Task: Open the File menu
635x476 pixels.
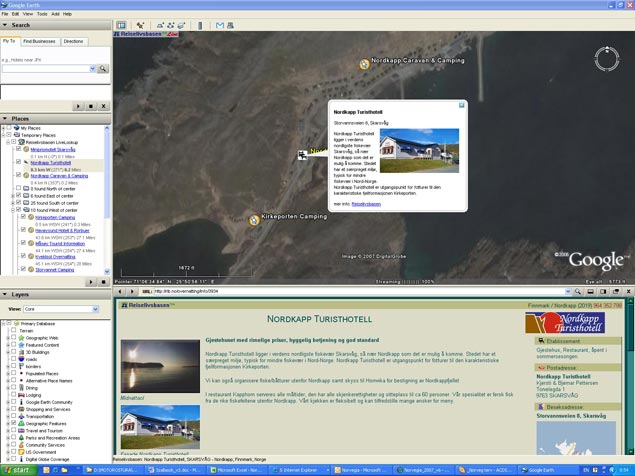Action: click(x=5, y=14)
